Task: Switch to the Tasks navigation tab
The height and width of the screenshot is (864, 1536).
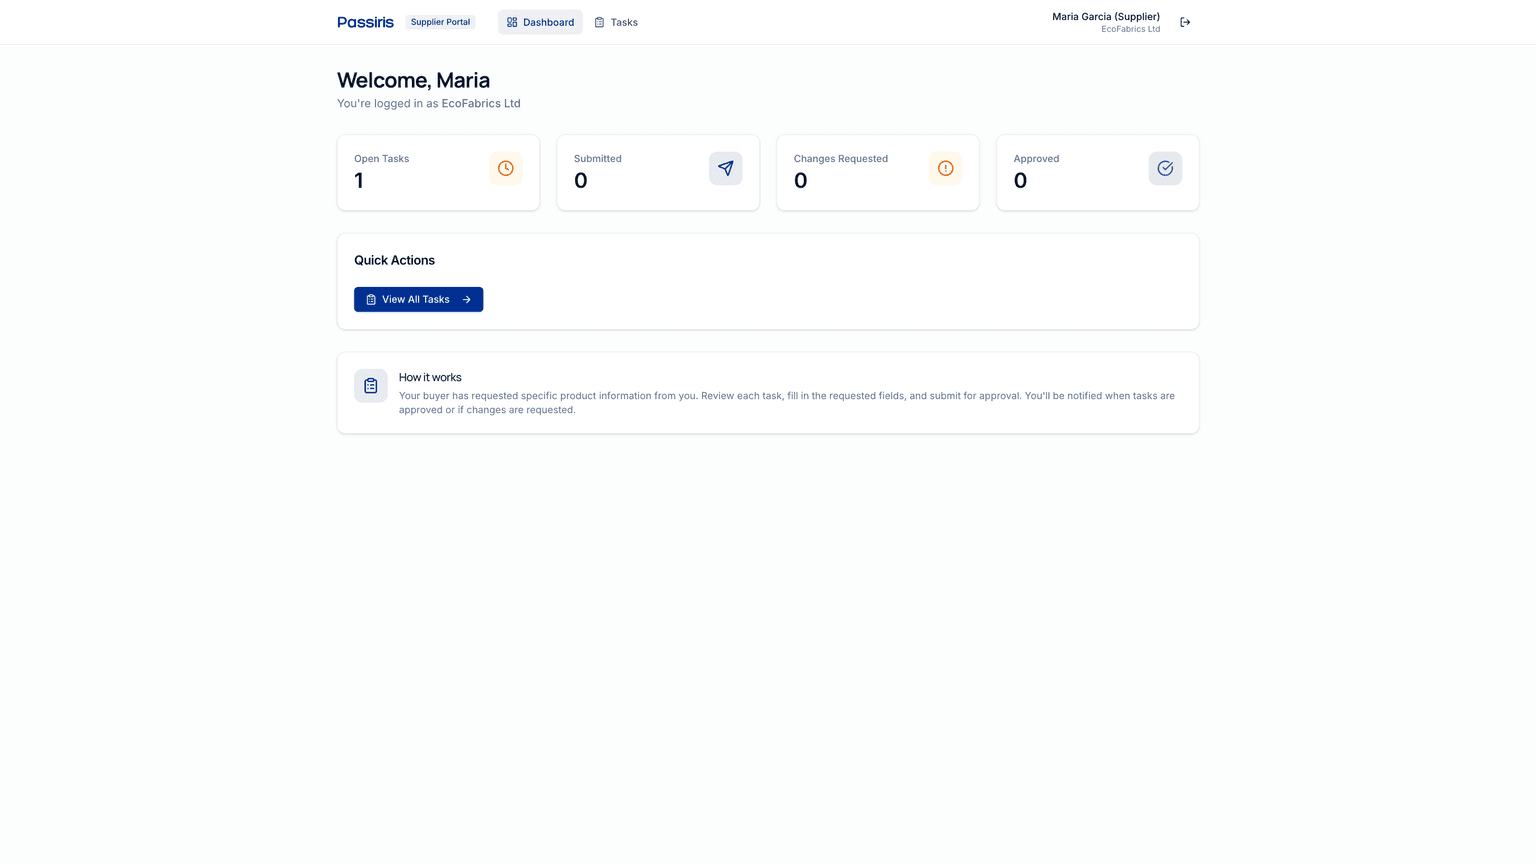Action: click(x=615, y=21)
